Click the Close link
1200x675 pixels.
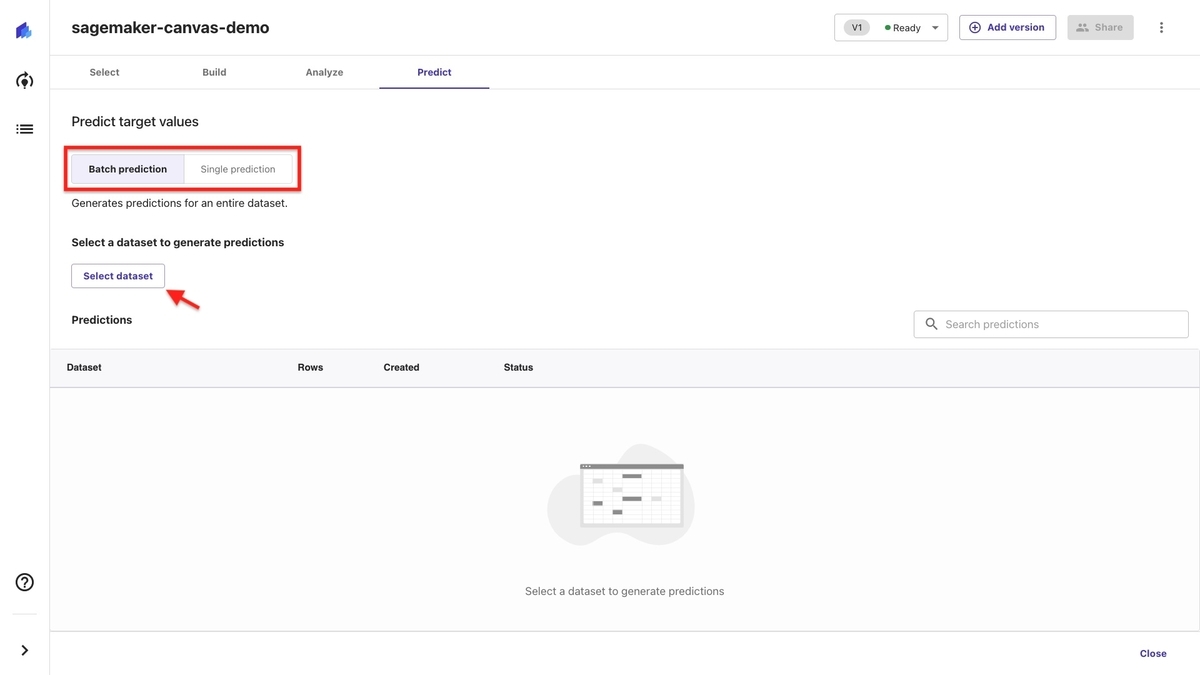coord(1153,653)
